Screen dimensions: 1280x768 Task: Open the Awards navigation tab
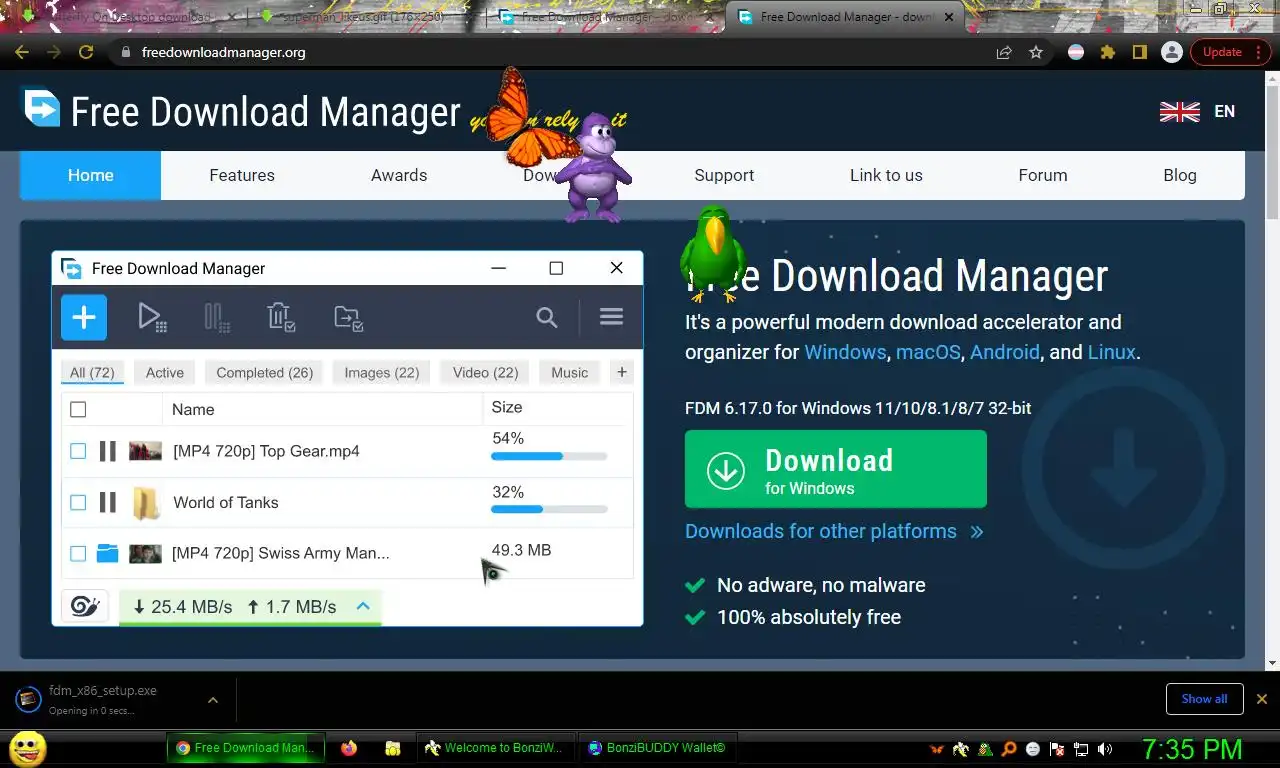(399, 175)
